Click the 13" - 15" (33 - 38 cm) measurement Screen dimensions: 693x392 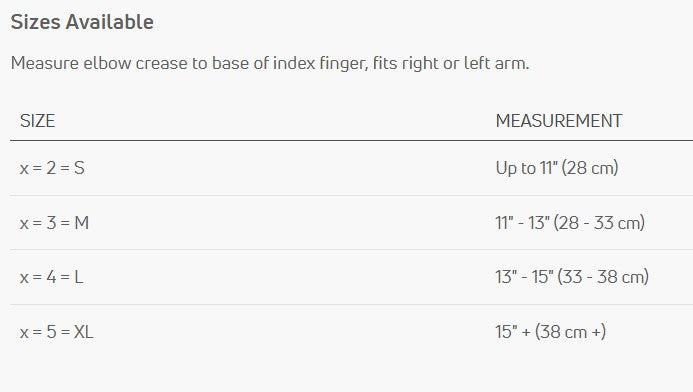tap(572, 277)
